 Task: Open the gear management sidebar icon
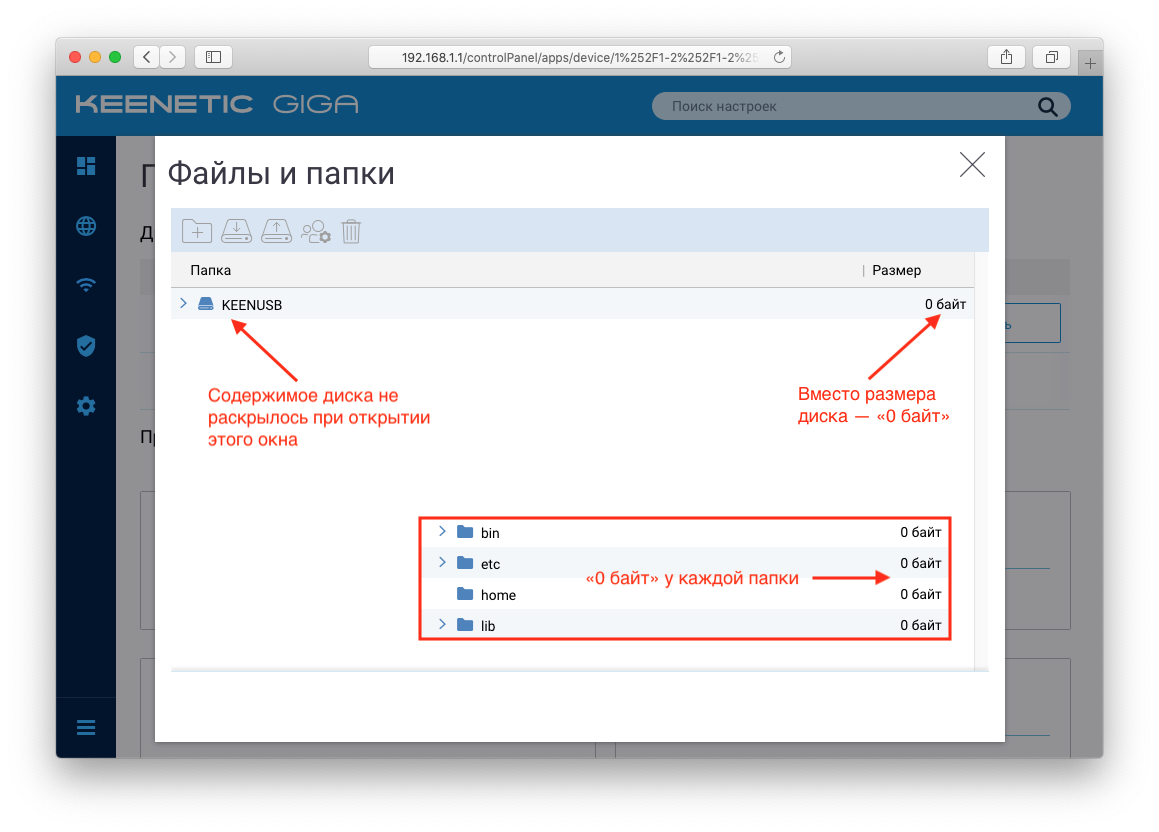click(x=86, y=406)
